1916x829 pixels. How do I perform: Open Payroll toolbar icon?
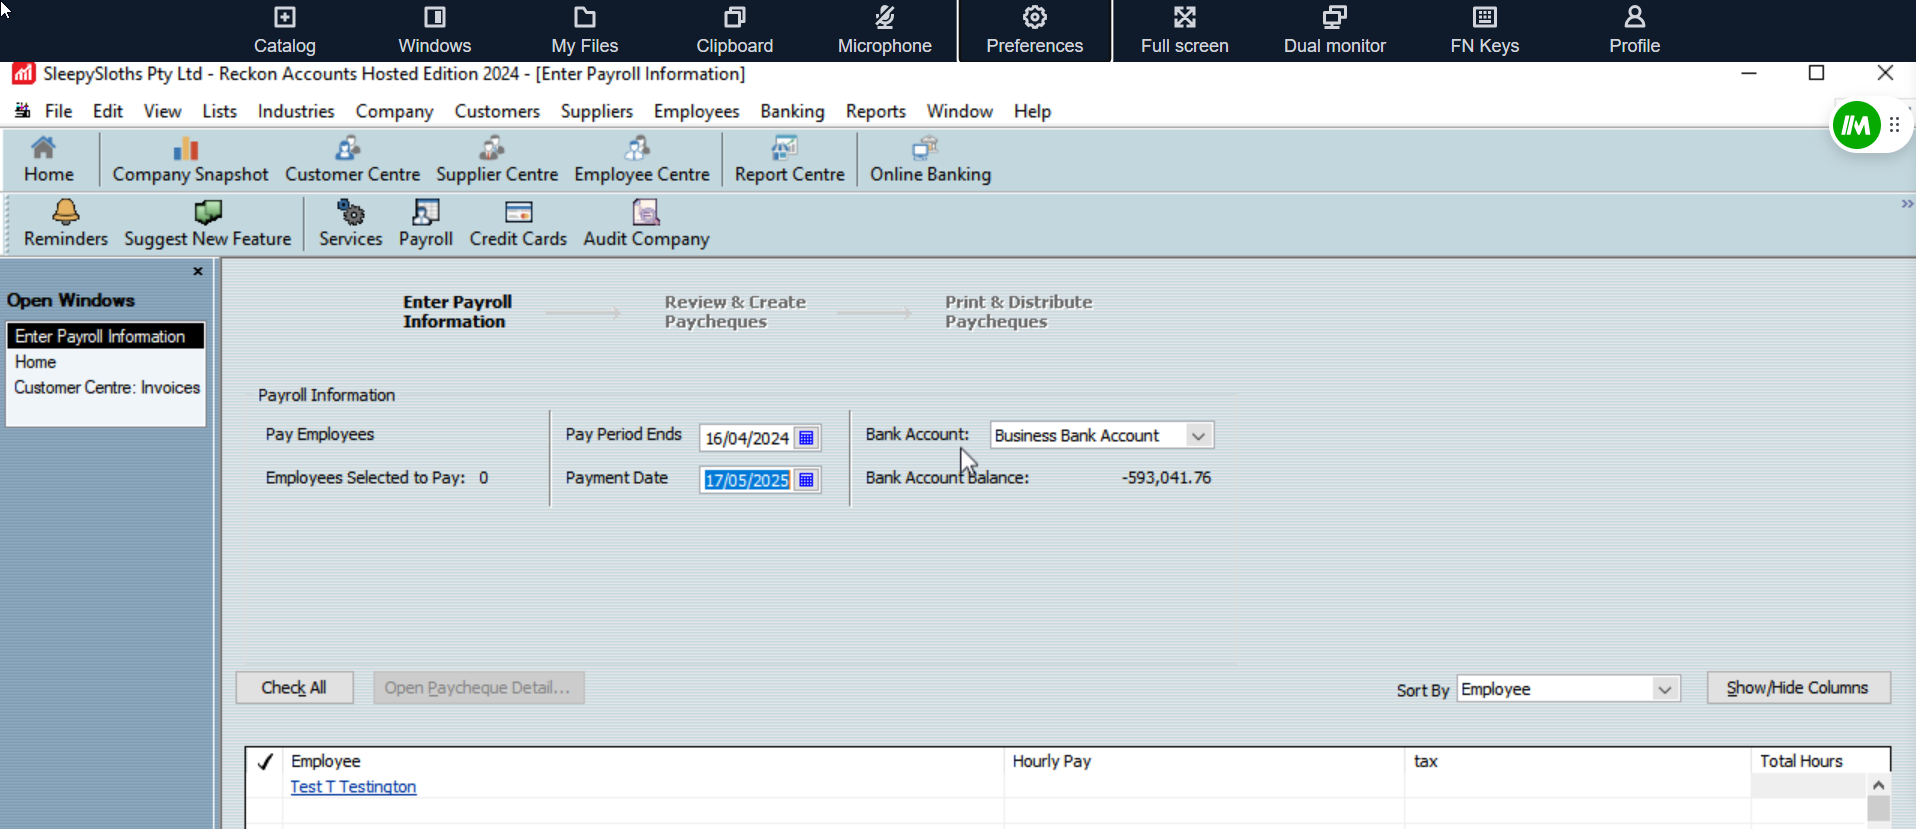tap(426, 224)
